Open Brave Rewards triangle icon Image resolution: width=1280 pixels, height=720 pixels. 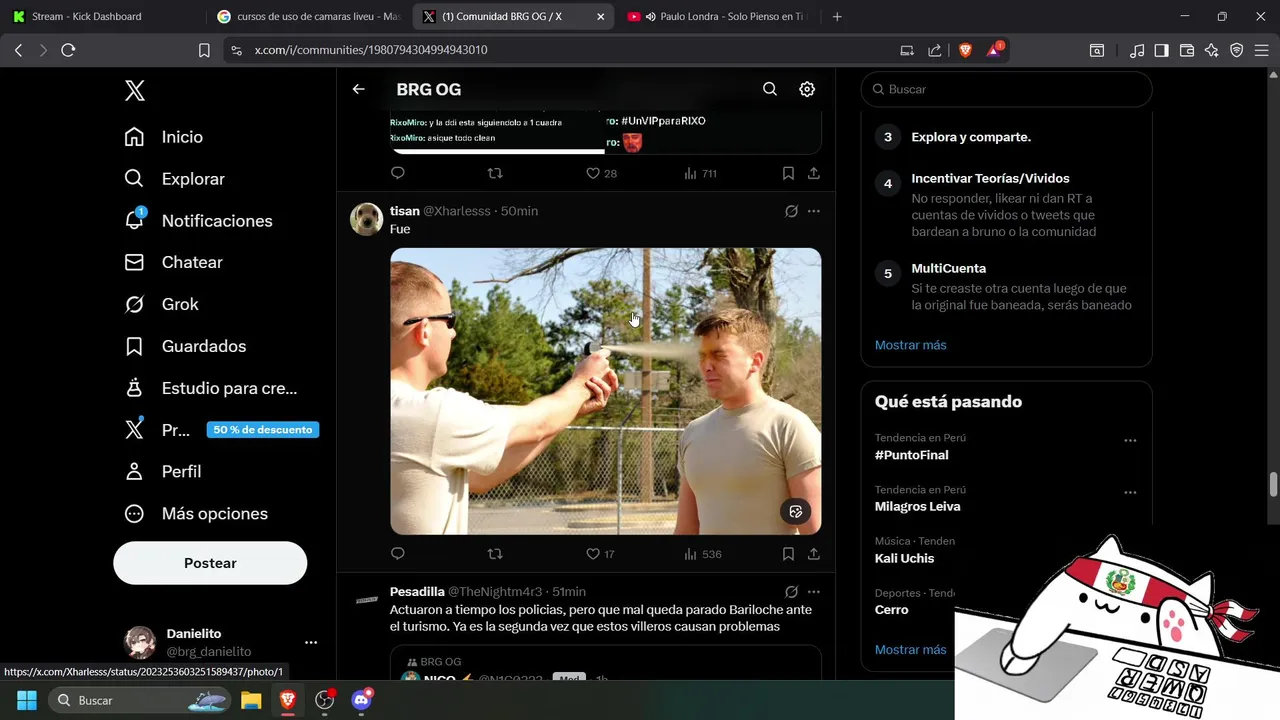click(x=995, y=50)
